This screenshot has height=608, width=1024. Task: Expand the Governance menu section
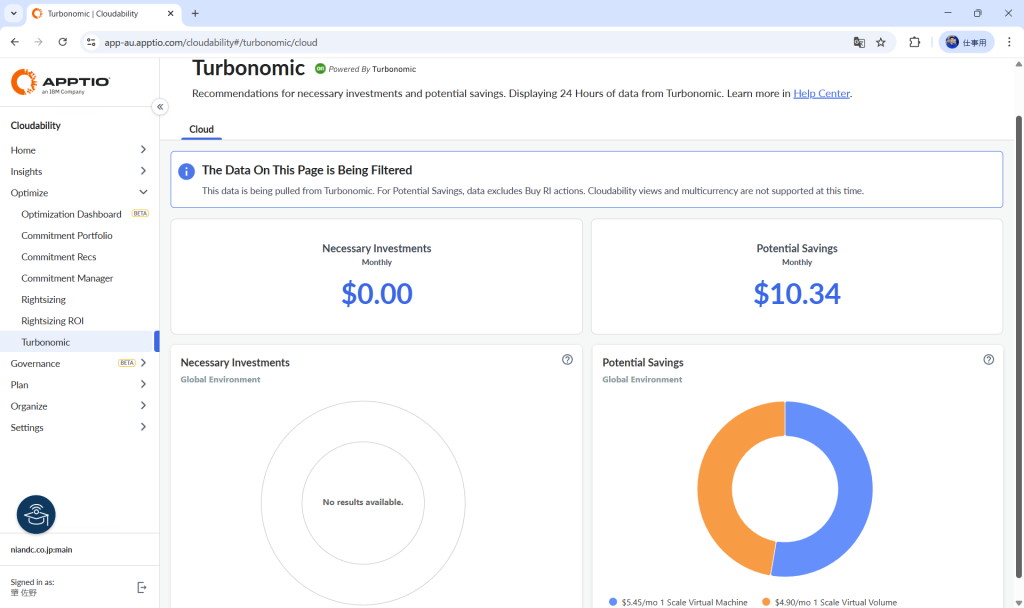point(78,364)
